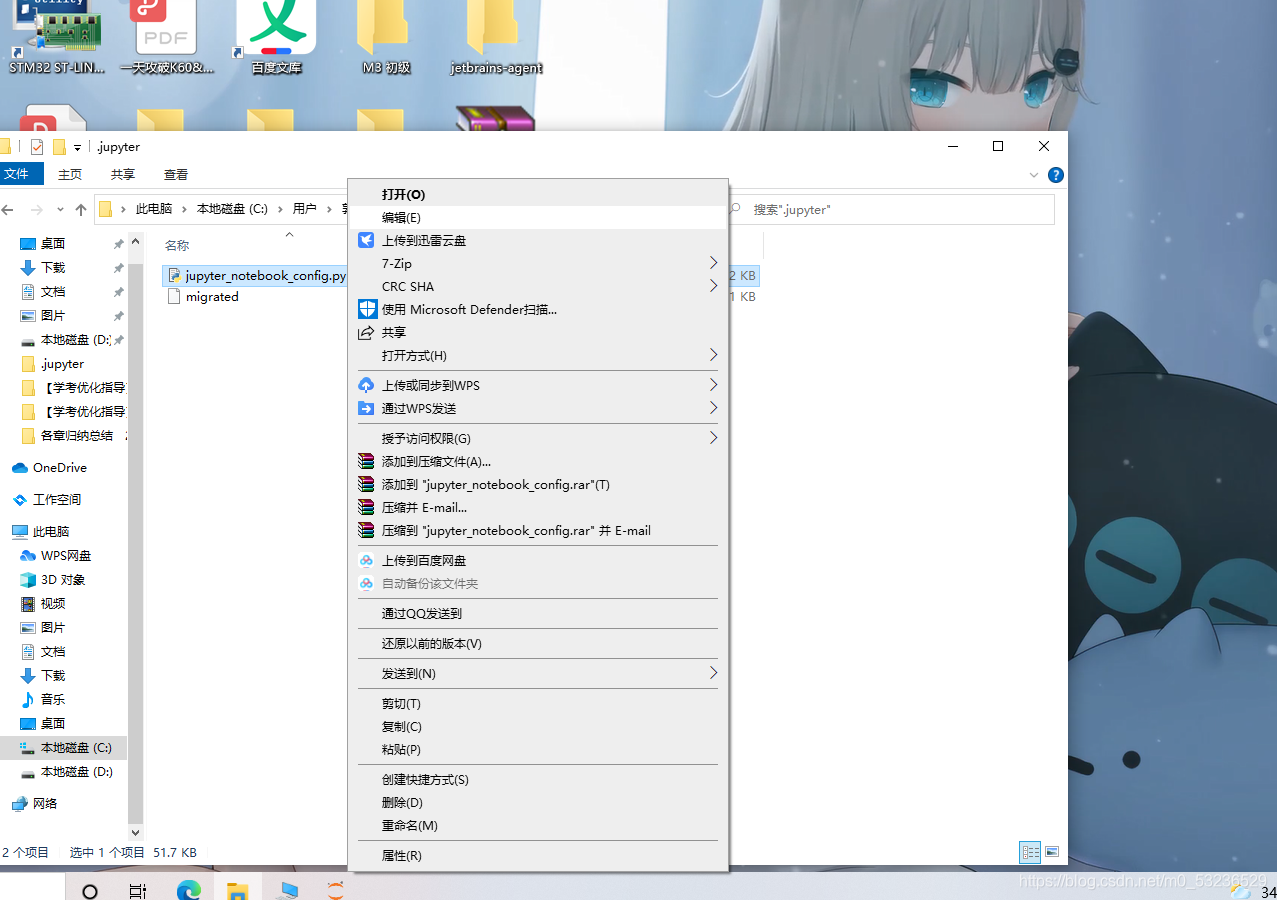Image resolution: width=1277 pixels, height=900 pixels.
Task: Go back with the Back arrow
Action: pos(9,210)
